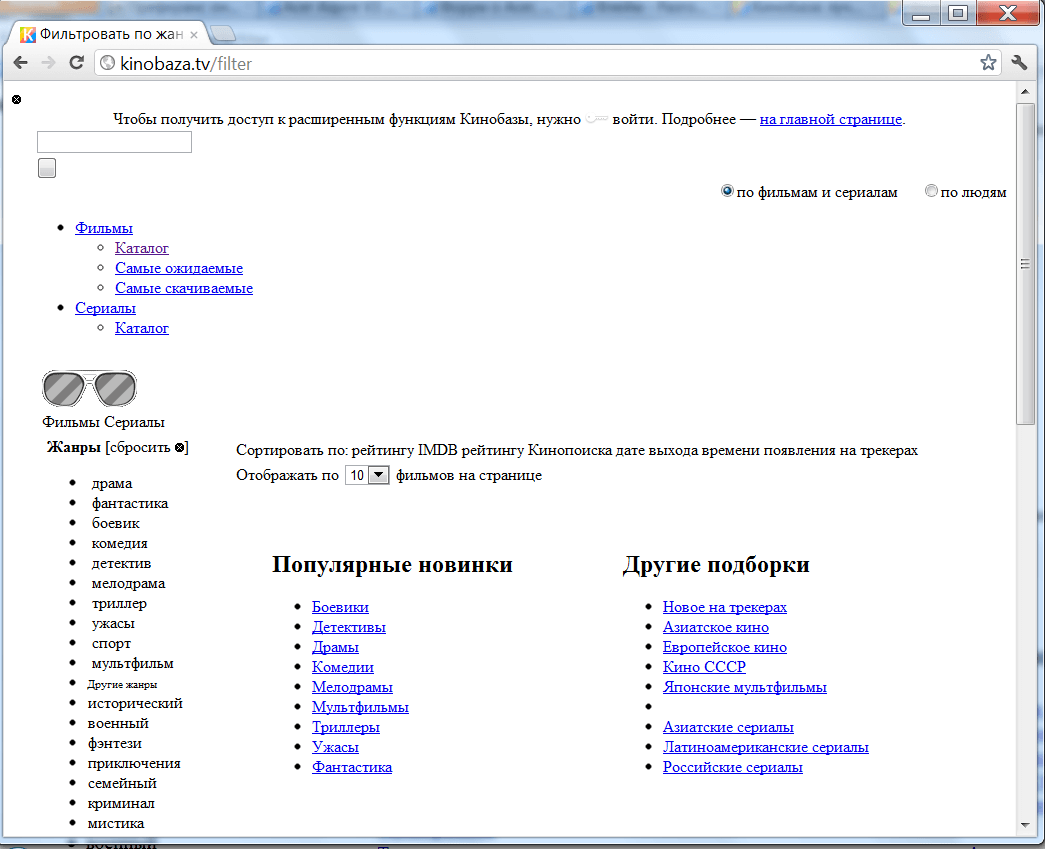Click the 'Боевики' link in popular releases
The image size is (1045, 849).
340,607
